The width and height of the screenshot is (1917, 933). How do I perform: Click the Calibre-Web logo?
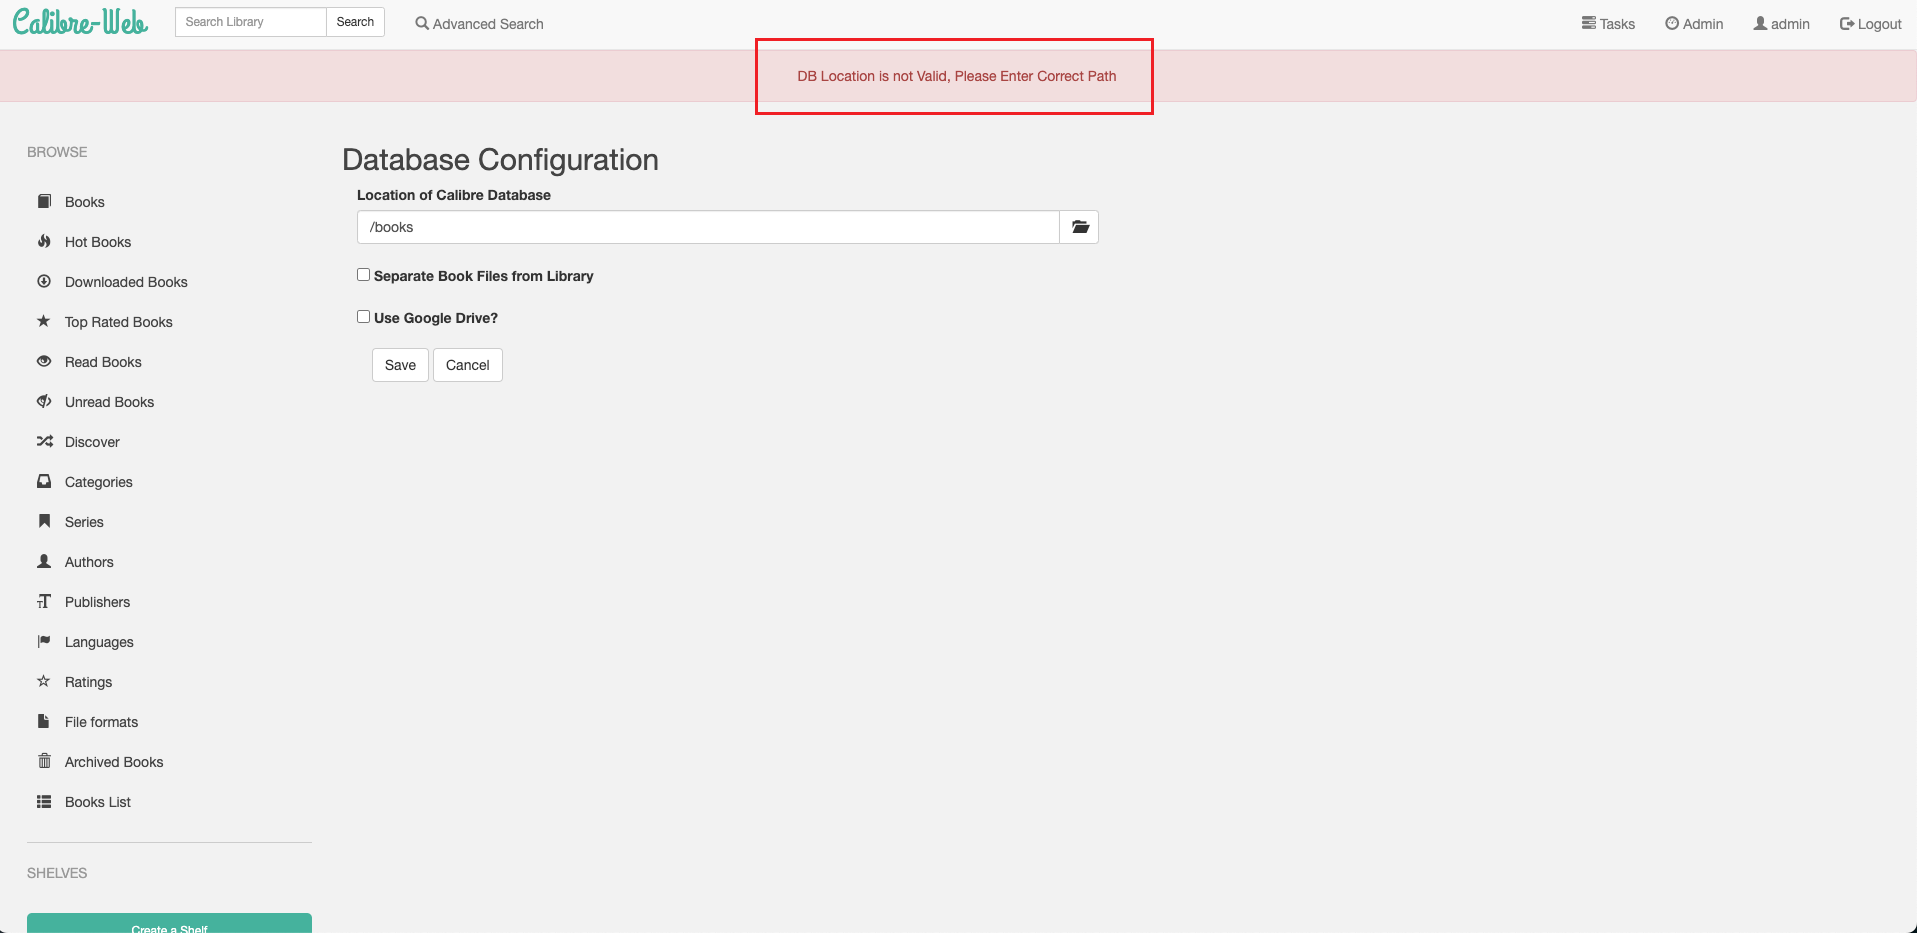tap(80, 22)
